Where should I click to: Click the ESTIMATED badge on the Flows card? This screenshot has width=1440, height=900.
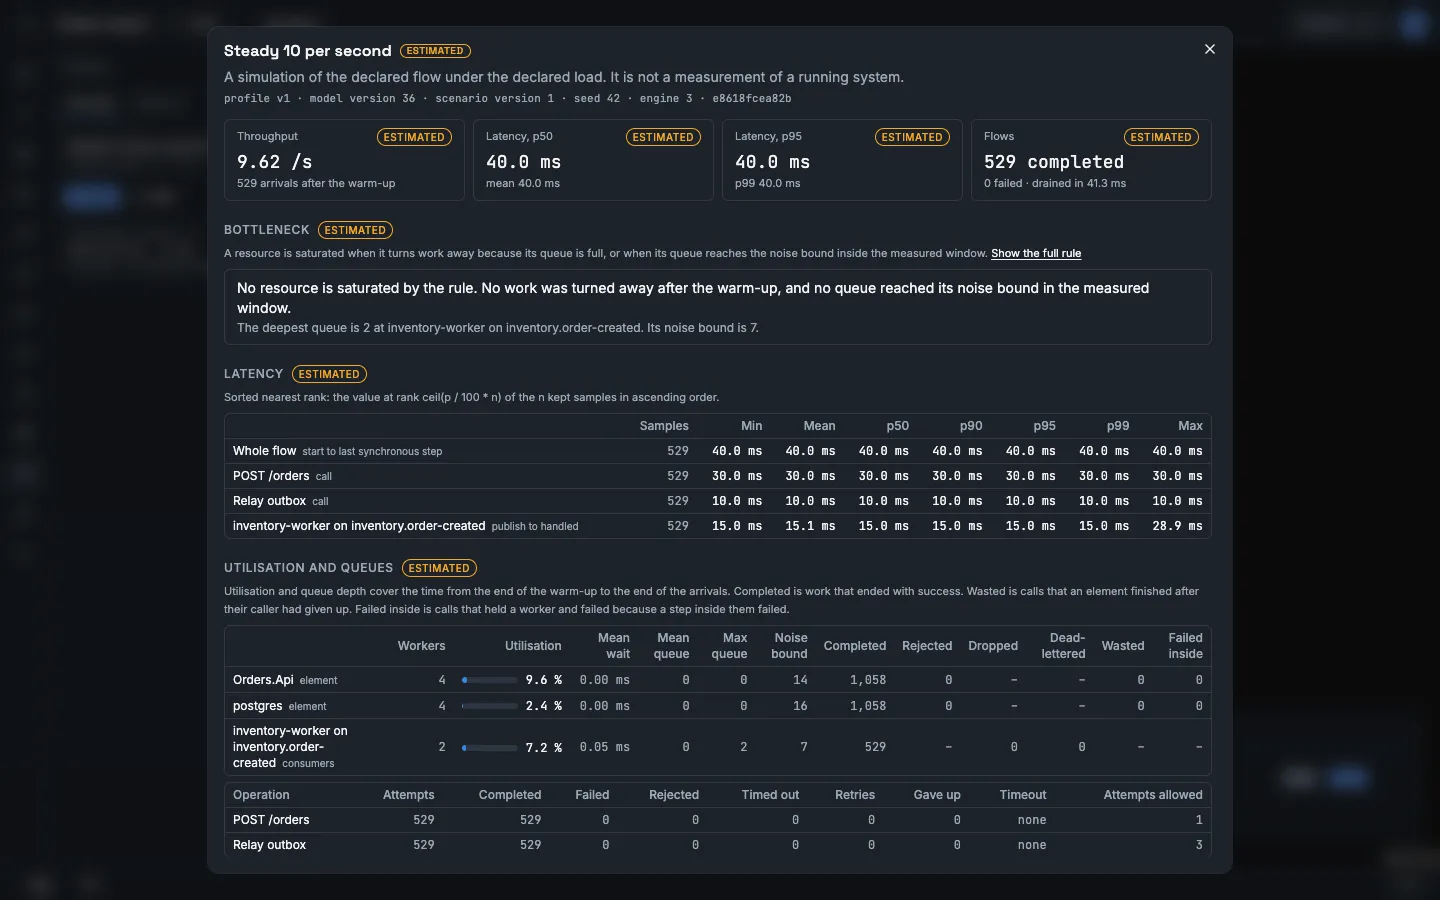click(1161, 137)
